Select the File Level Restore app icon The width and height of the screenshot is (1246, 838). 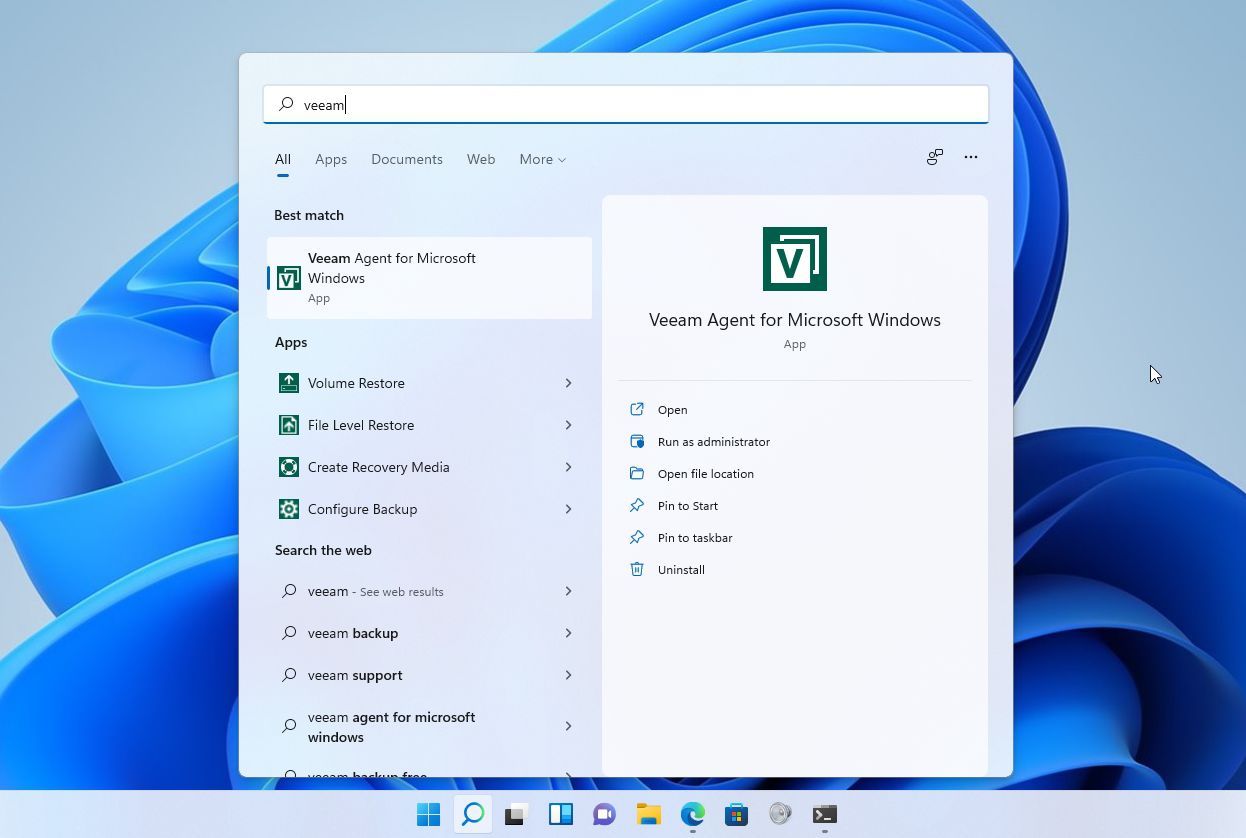tap(289, 425)
